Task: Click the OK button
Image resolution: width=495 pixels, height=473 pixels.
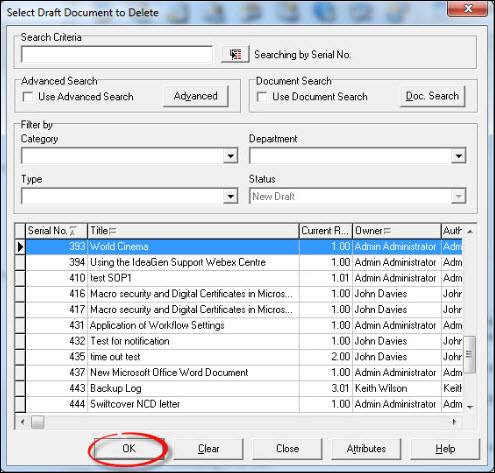Action: click(x=129, y=449)
